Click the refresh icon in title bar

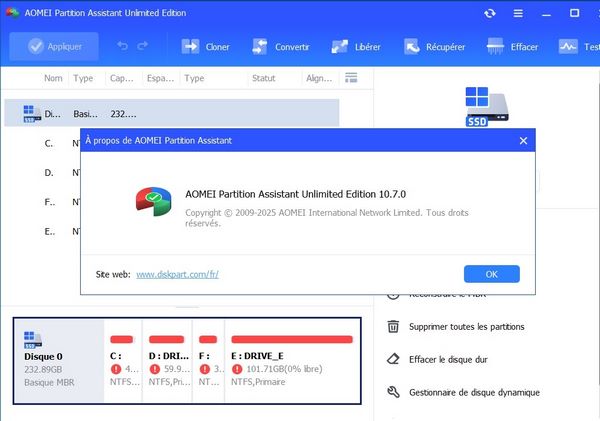coord(490,13)
